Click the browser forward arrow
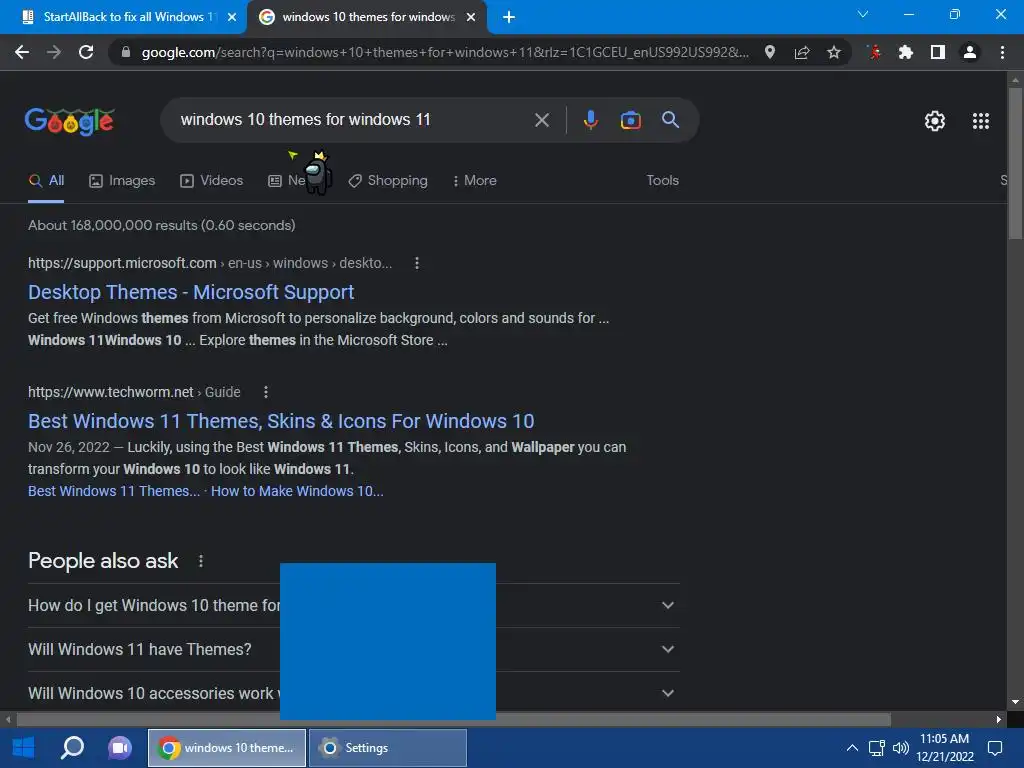 click(54, 52)
